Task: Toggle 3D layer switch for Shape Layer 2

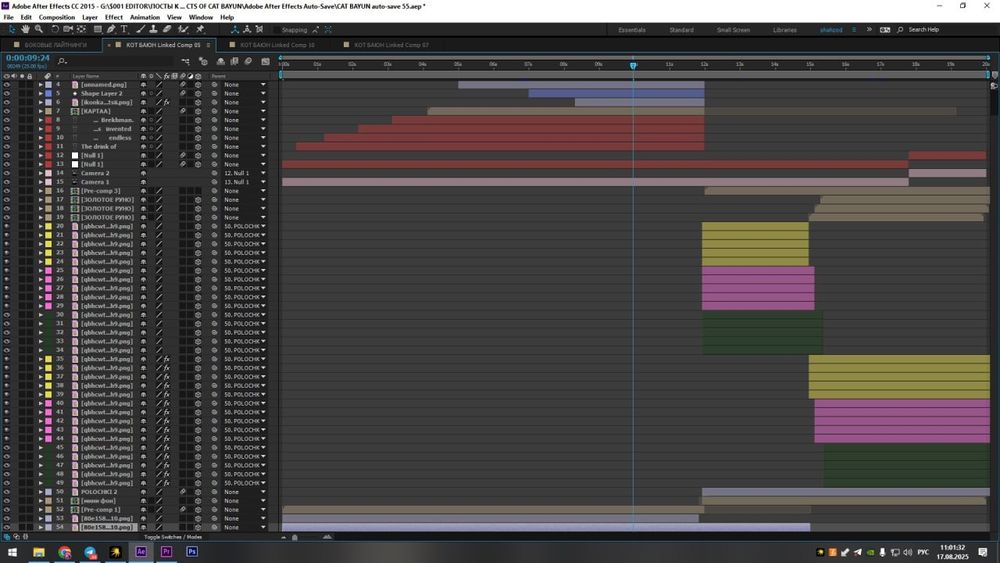Action: point(198,93)
